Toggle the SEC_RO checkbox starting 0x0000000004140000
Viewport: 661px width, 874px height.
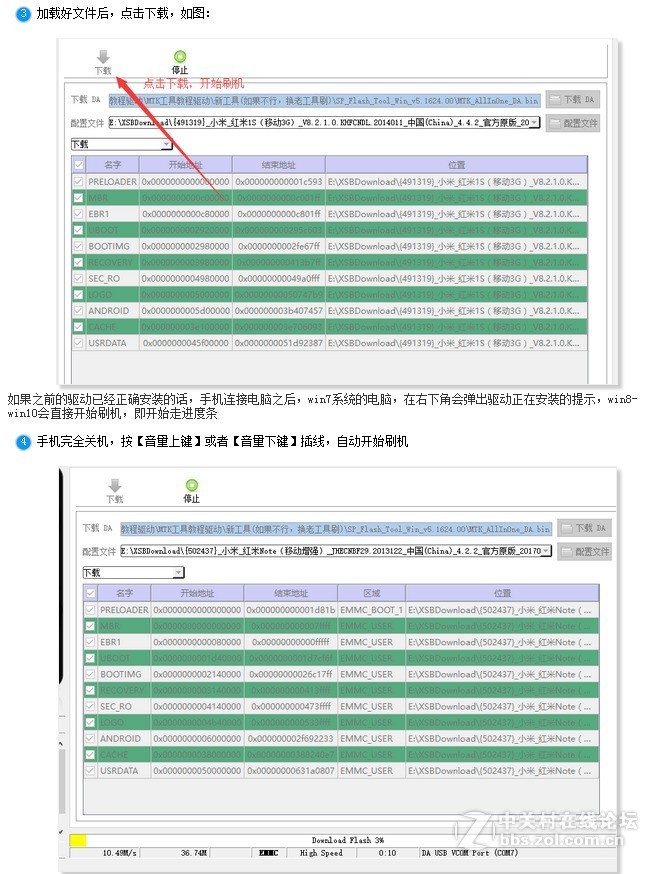pyautogui.click(x=90, y=706)
